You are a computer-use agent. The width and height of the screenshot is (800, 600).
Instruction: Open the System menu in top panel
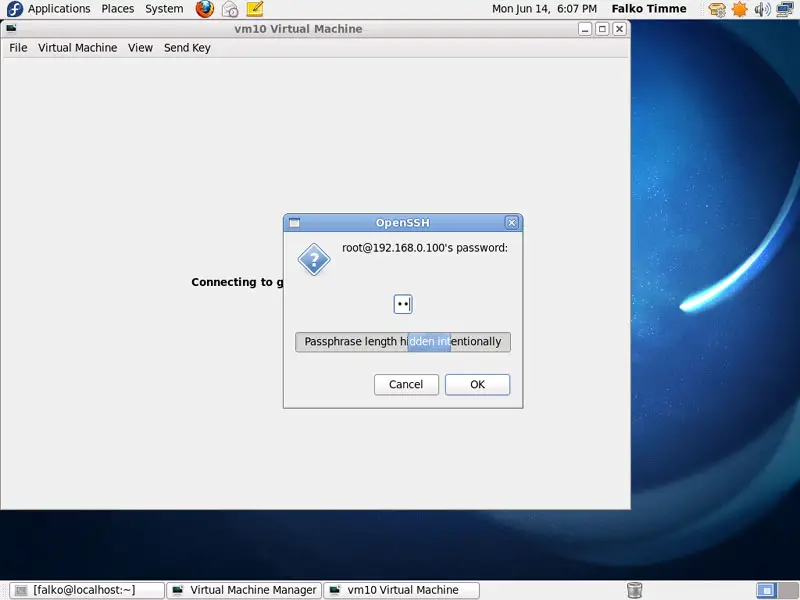164,9
